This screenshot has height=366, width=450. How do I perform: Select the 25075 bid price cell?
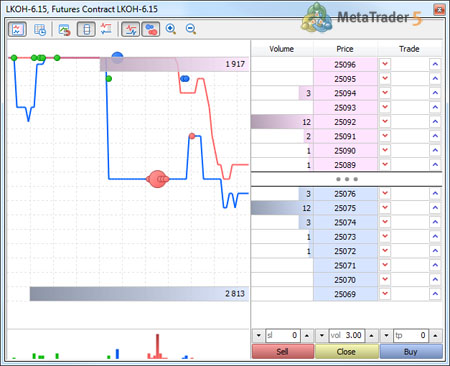click(x=345, y=208)
